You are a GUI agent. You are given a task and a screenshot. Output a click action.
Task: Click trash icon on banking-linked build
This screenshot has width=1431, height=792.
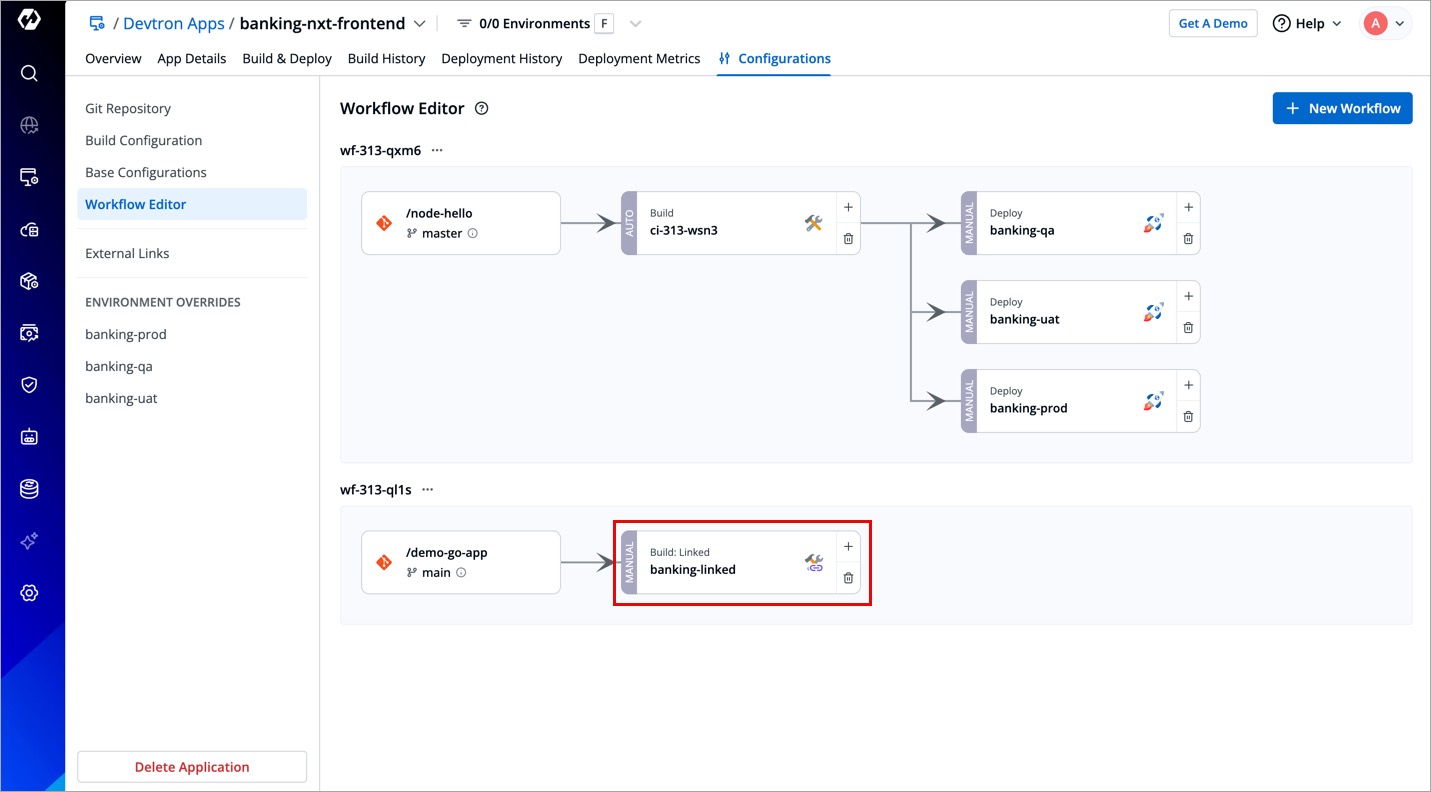pos(848,578)
